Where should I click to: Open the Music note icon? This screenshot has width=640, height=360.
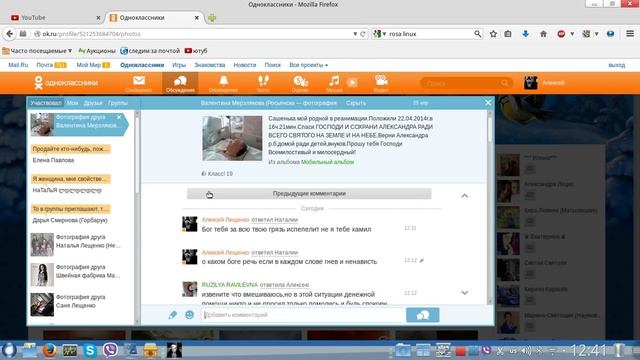click(334, 83)
